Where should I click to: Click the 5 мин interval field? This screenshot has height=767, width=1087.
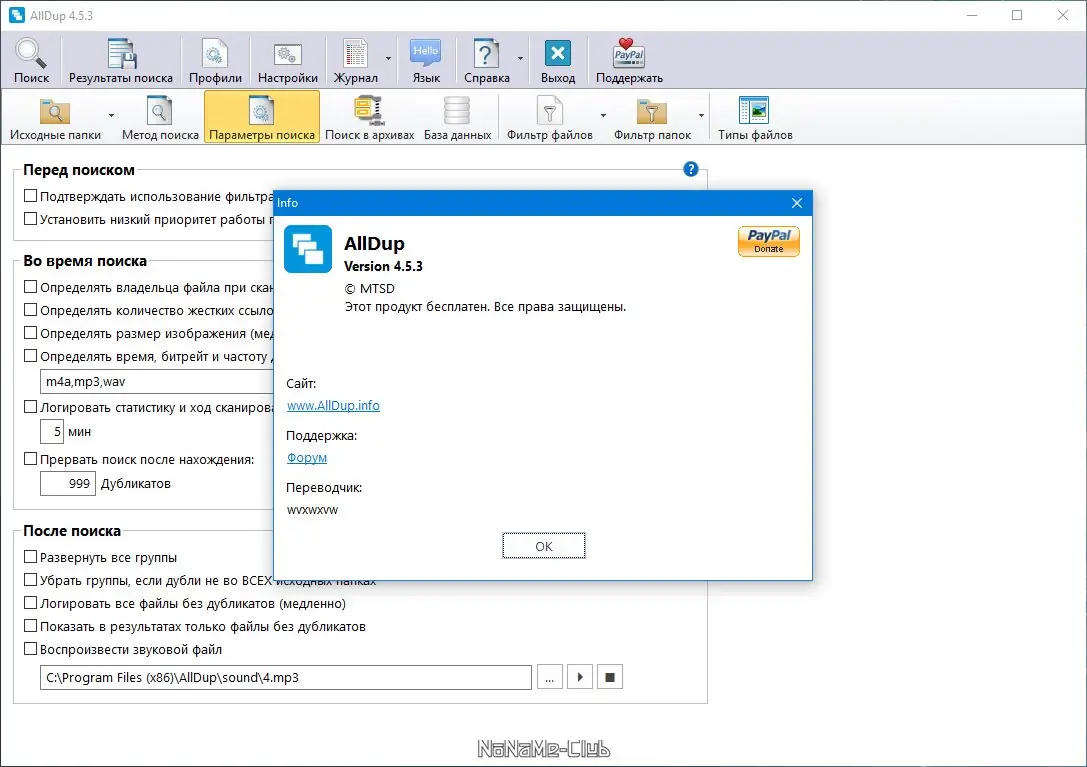point(52,431)
